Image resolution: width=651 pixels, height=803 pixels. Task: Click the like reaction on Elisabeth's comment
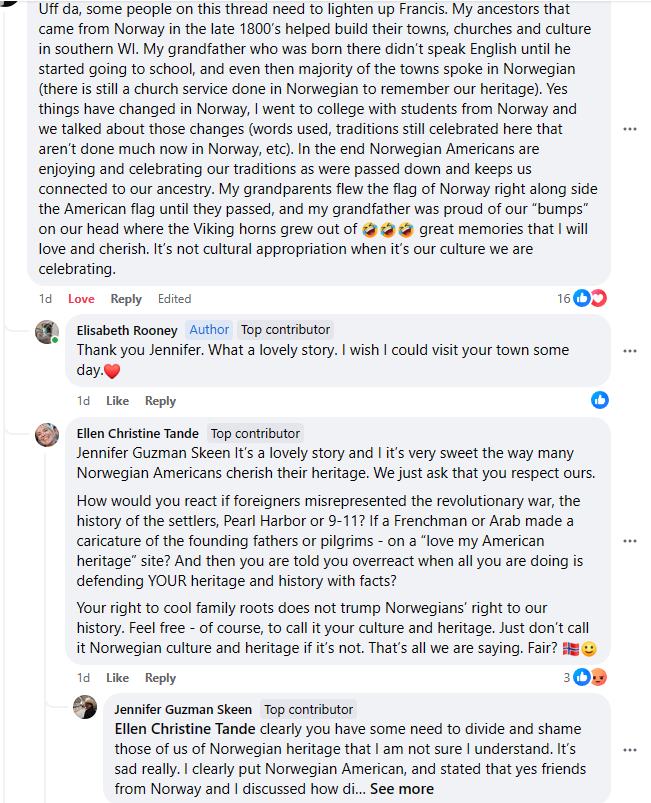point(599,400)
